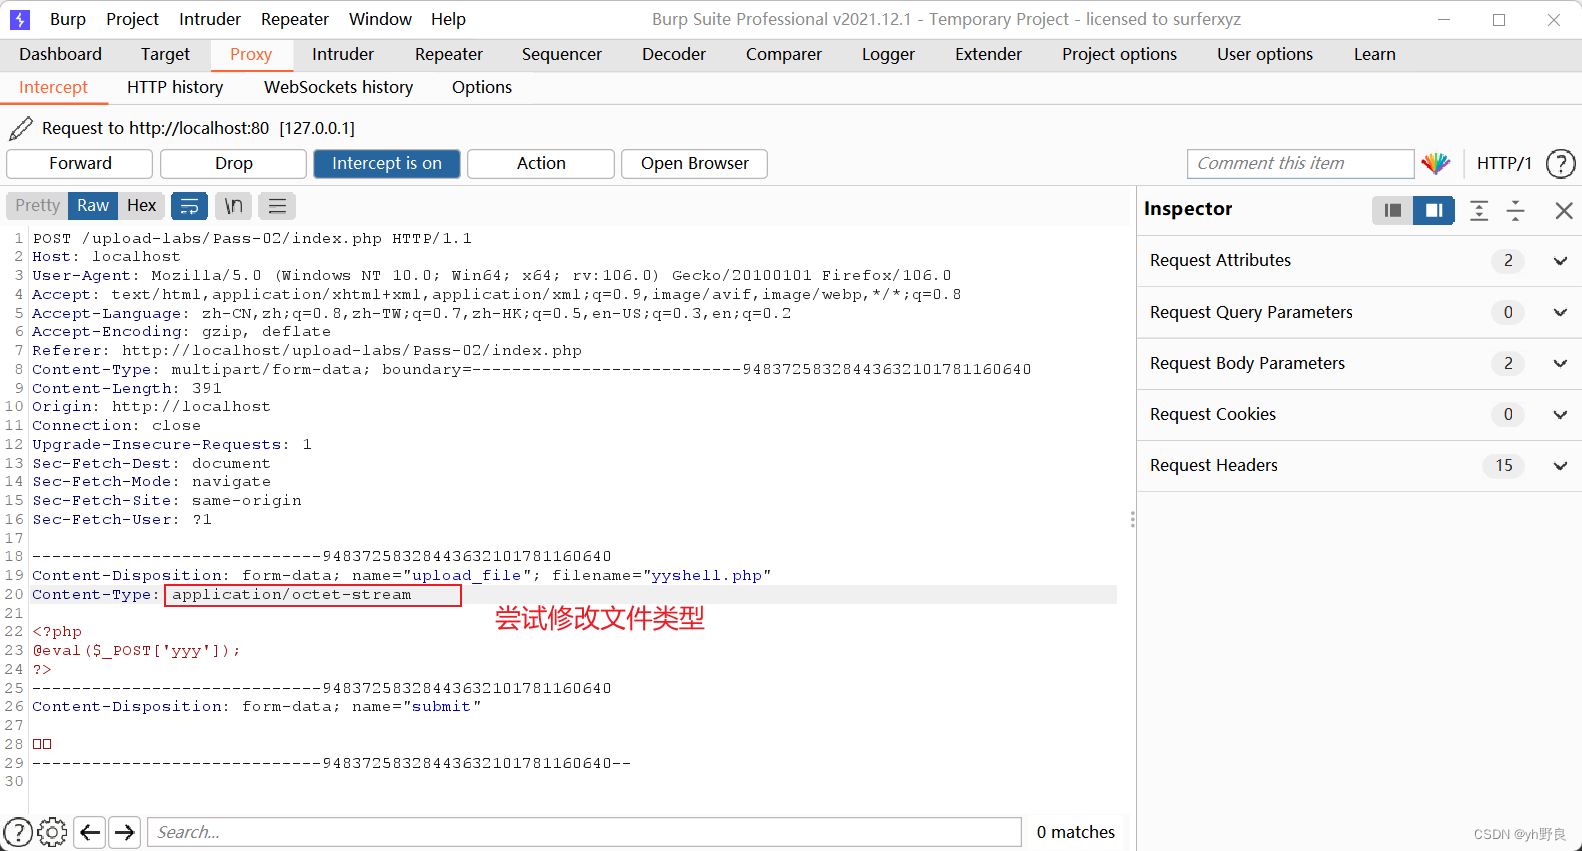Viewport: 1582px width, 851px height.
Task: Open the Project options tab
Action: (1119, 55)
